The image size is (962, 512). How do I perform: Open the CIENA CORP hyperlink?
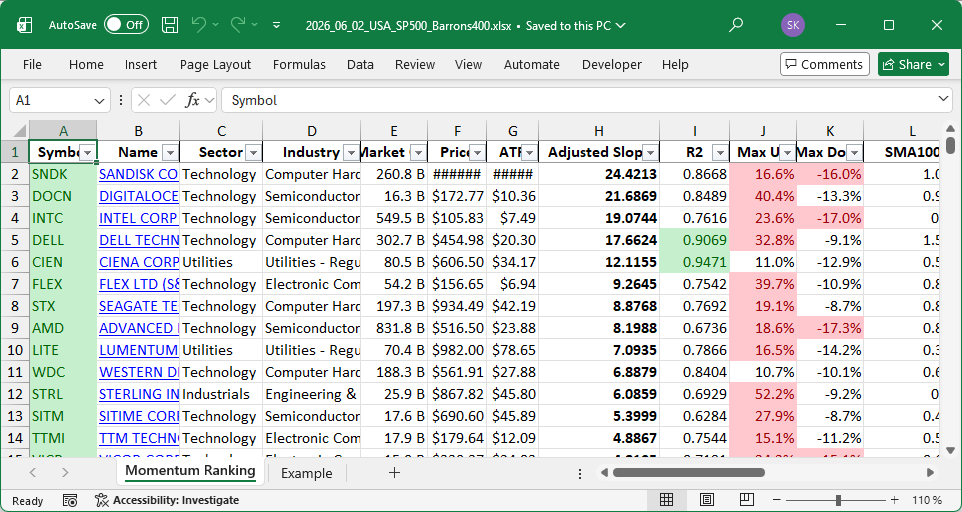point(139,262)
